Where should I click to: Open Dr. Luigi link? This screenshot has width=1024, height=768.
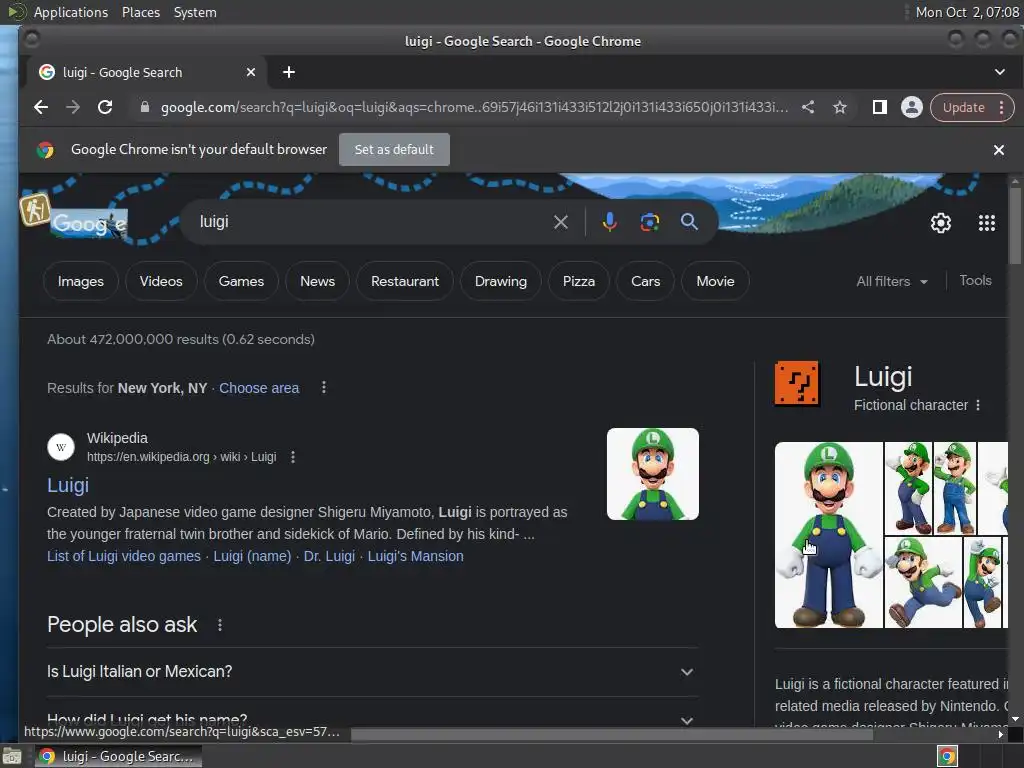tap(329, 556)
